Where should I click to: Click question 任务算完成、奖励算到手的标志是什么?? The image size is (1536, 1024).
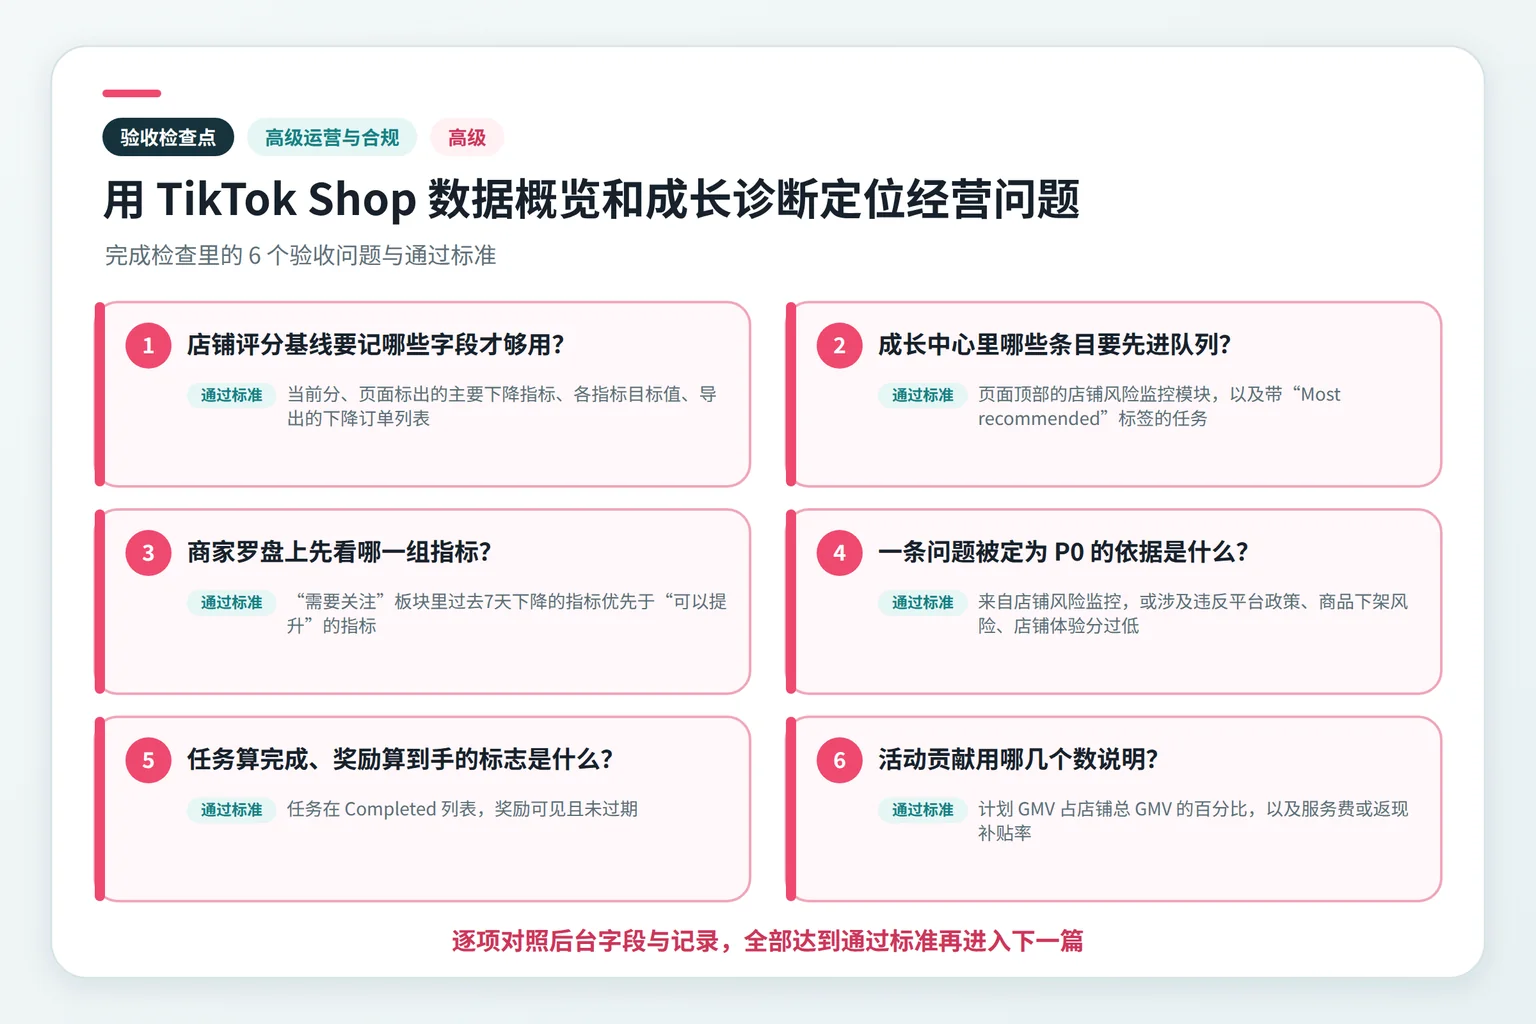(x=400, y=760)
